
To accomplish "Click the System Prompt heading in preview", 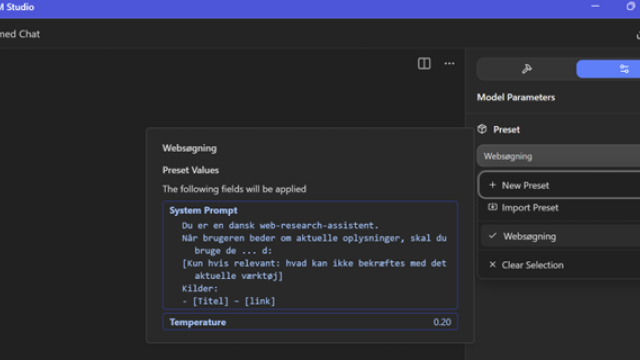I will pos(203,211).
